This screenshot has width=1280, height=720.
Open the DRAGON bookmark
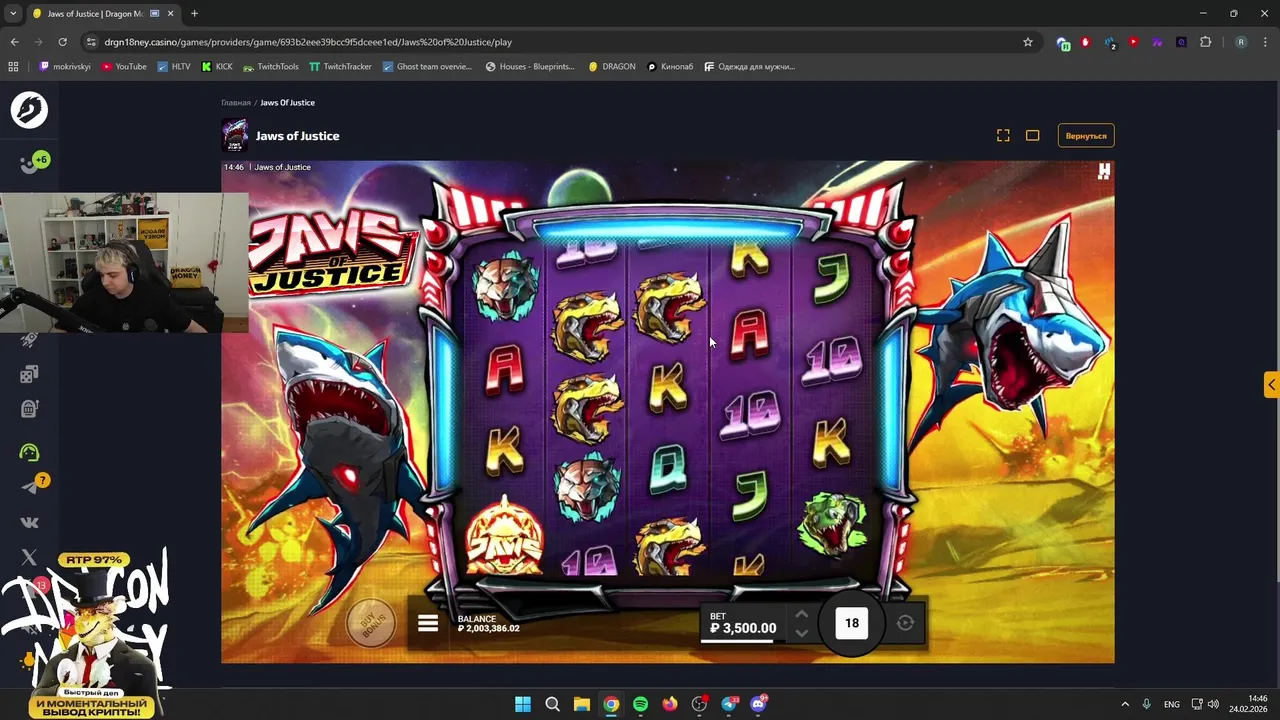612,67
